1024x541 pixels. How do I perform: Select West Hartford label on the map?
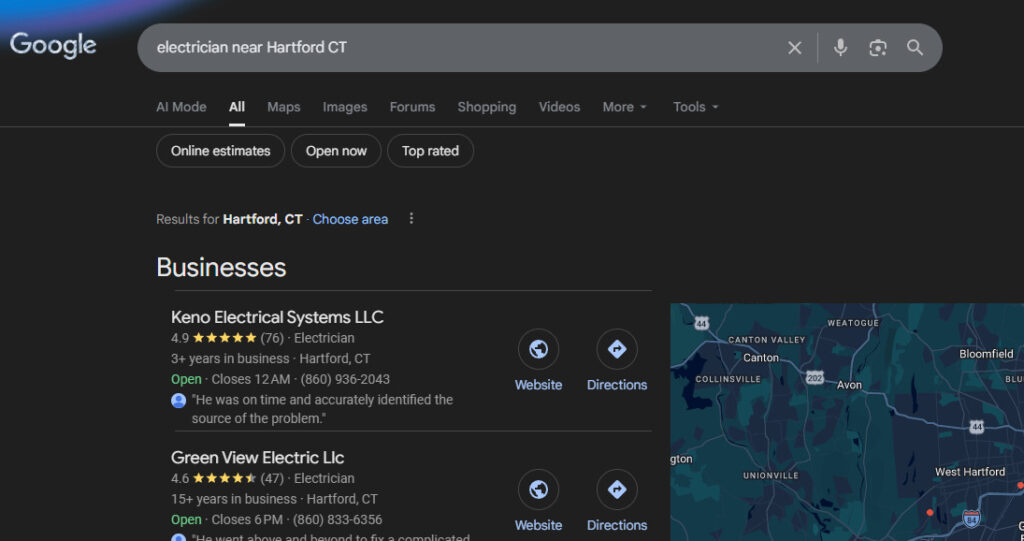point(970,472)
